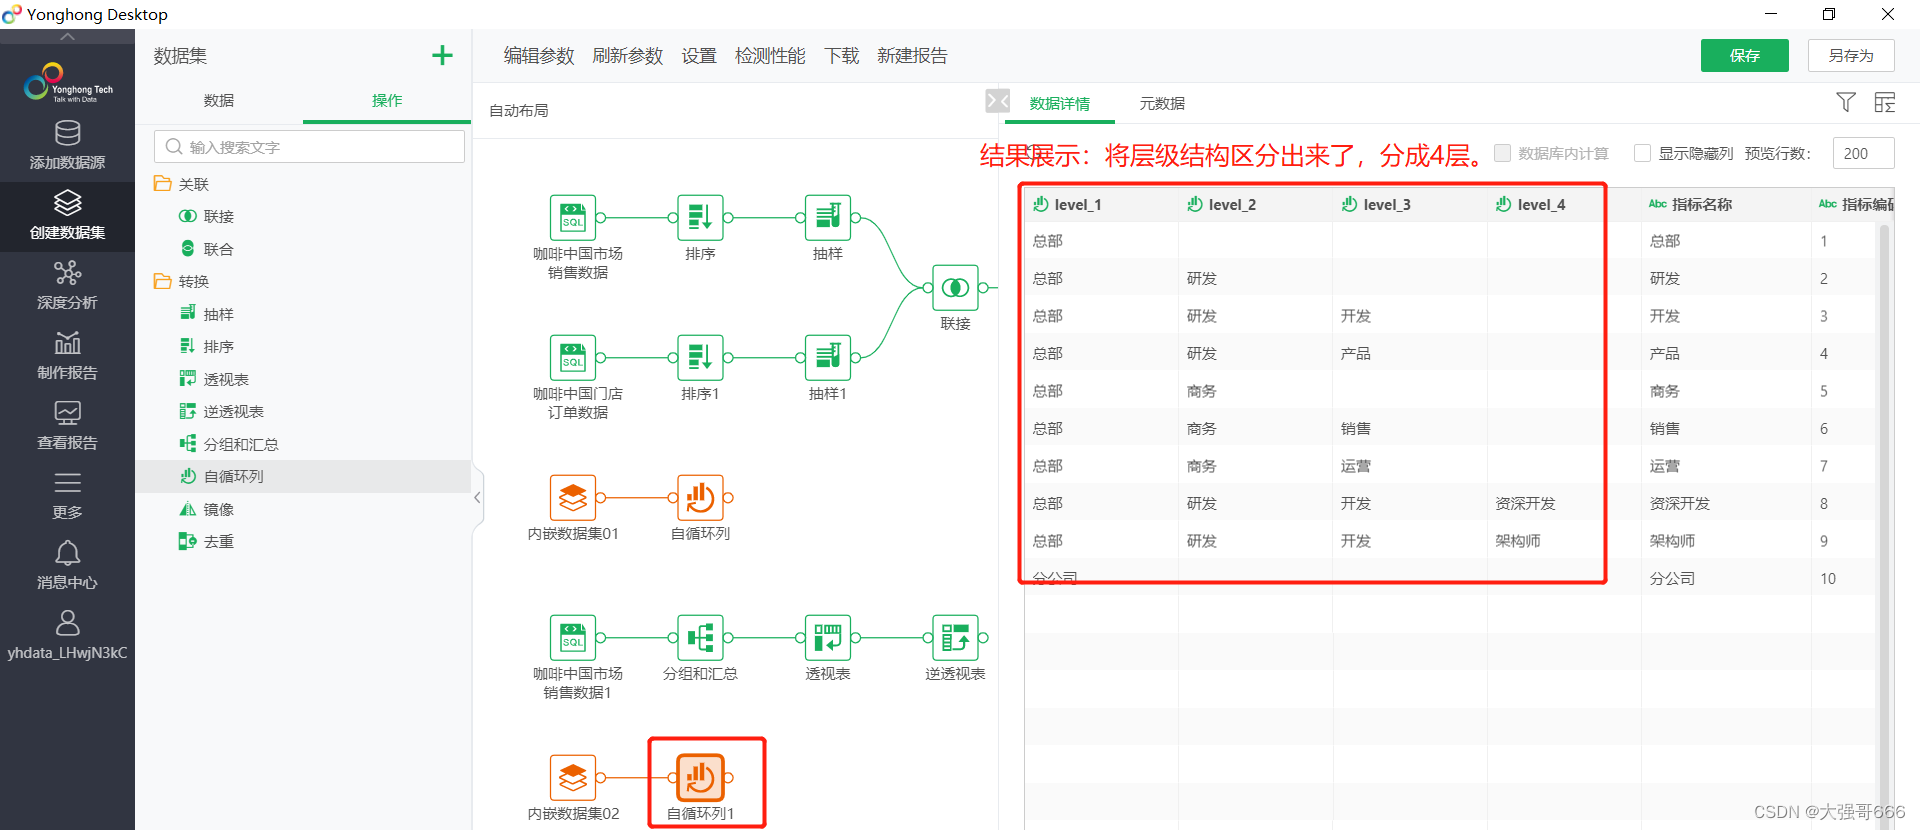Select 创建数据集 in the sidebar
The height and width of the screenshot is (830, 1920).
pyautogui.click(x=67, y=216)
